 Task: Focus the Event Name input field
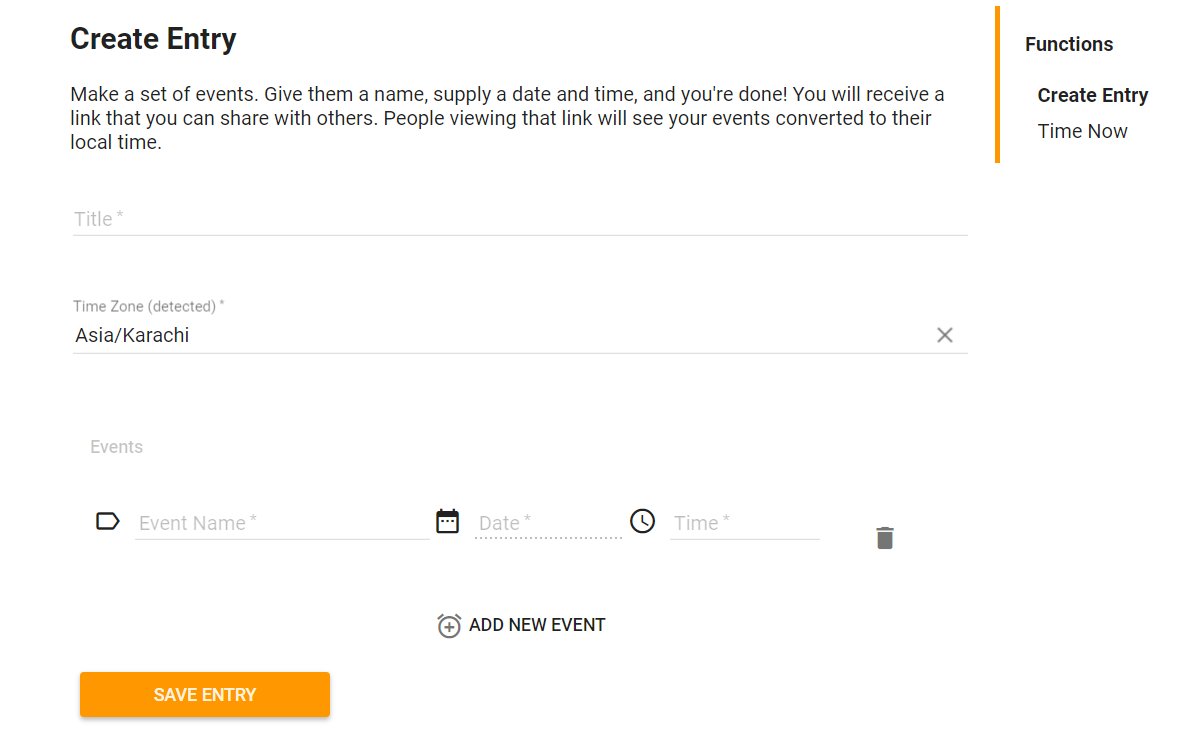(282, 523)
